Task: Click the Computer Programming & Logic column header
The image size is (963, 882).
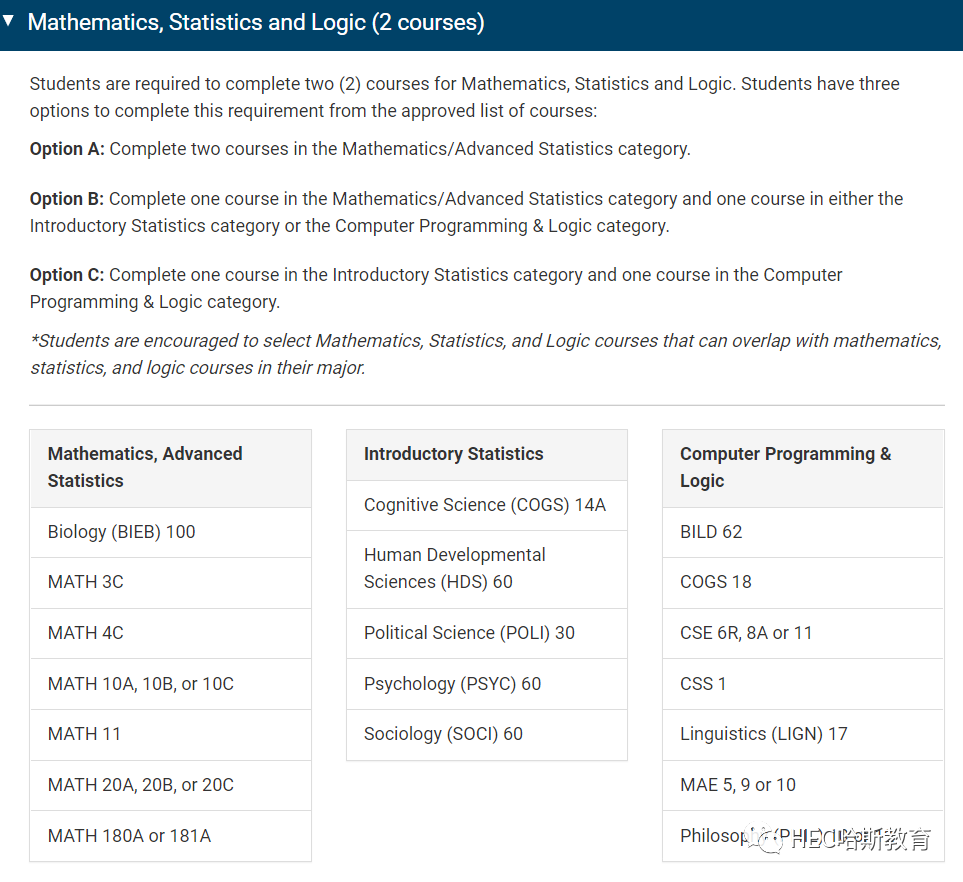Action: [803, 468]
